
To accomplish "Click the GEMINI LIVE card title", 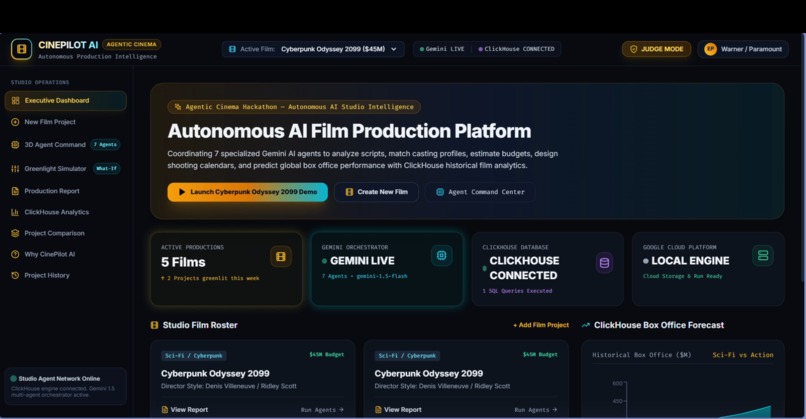I will click(x=362, y=261).
